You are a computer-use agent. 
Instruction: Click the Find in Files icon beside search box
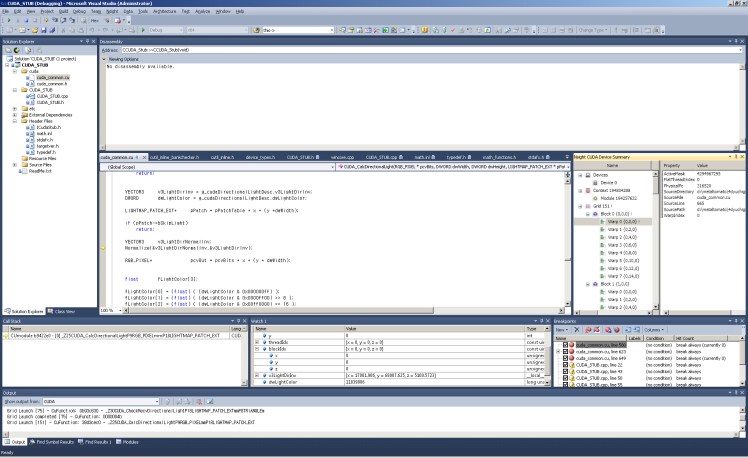tap(256, 30)
